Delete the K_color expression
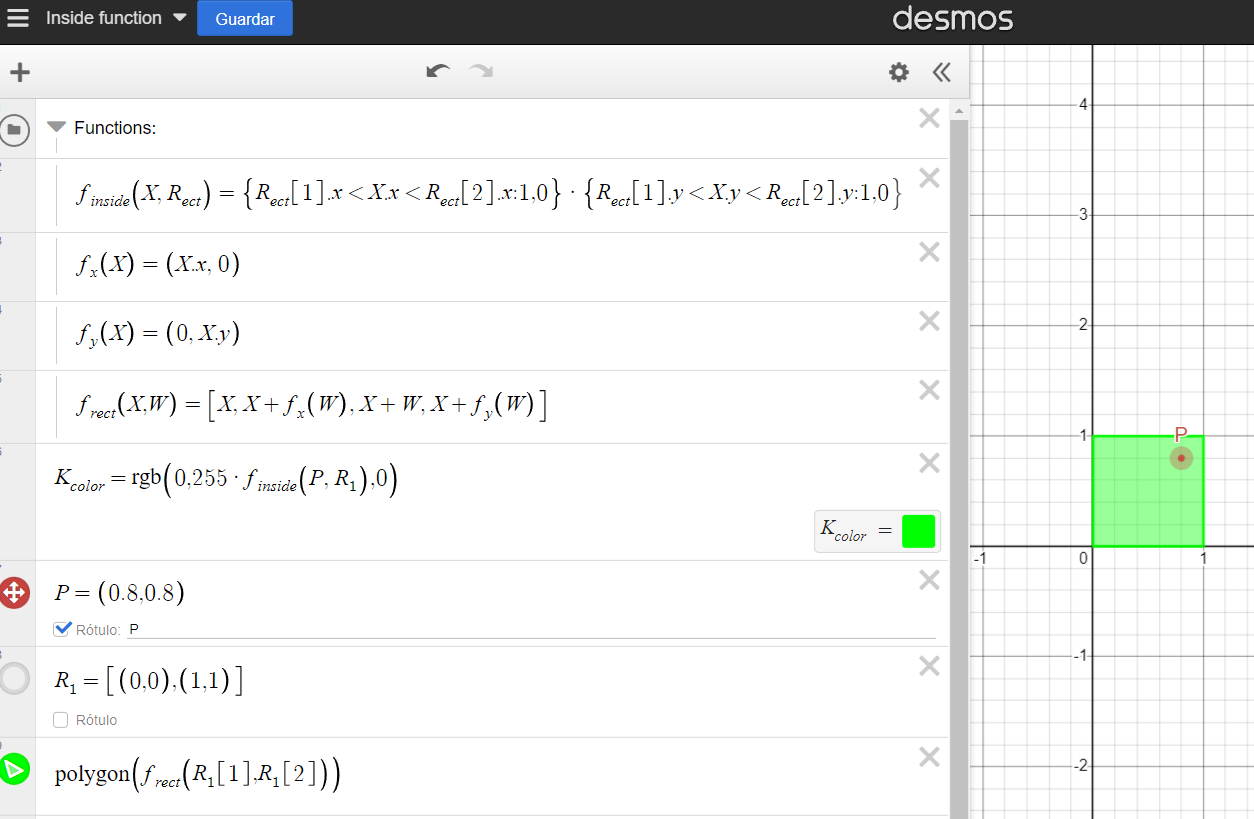Viewport: 1254px width, 819px height. 929,463
